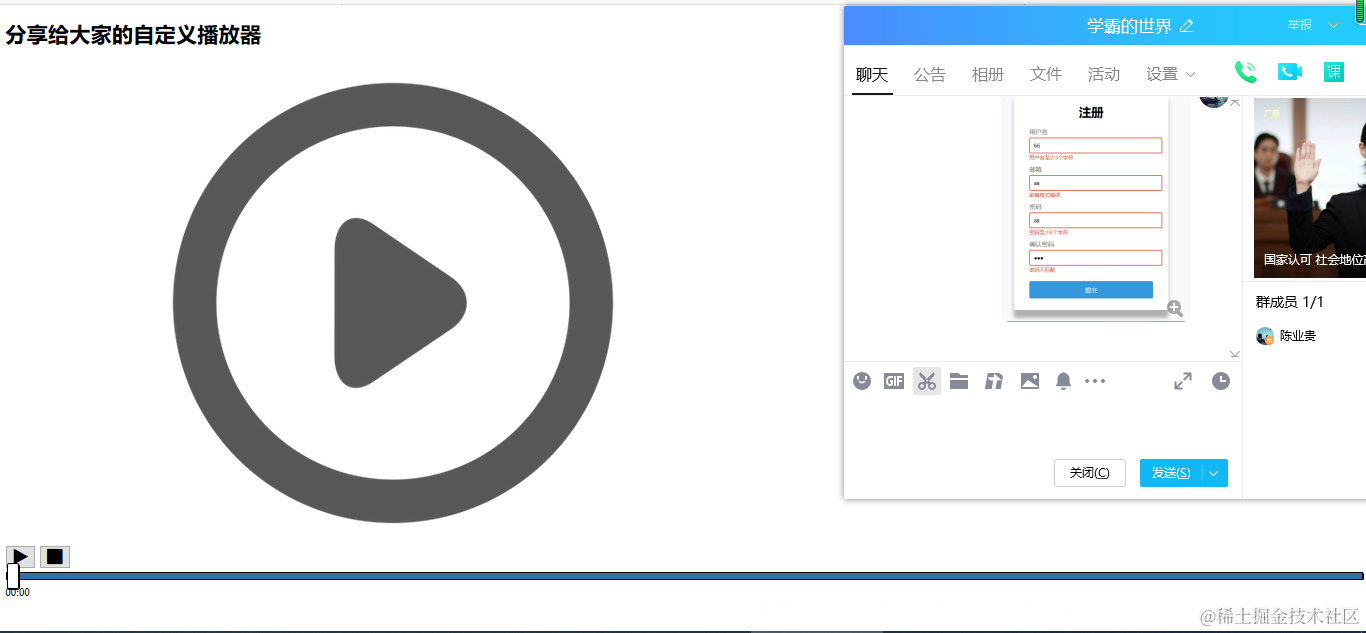Expand the chat input with arrows icon
1366x633 pixels.
[x=1183, y=381]
